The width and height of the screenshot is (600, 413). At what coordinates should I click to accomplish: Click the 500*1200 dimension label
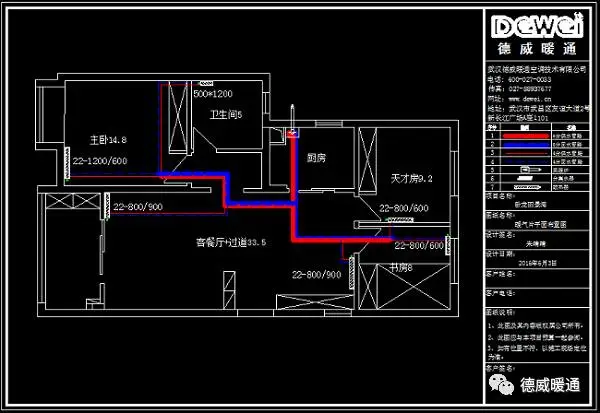213,94
